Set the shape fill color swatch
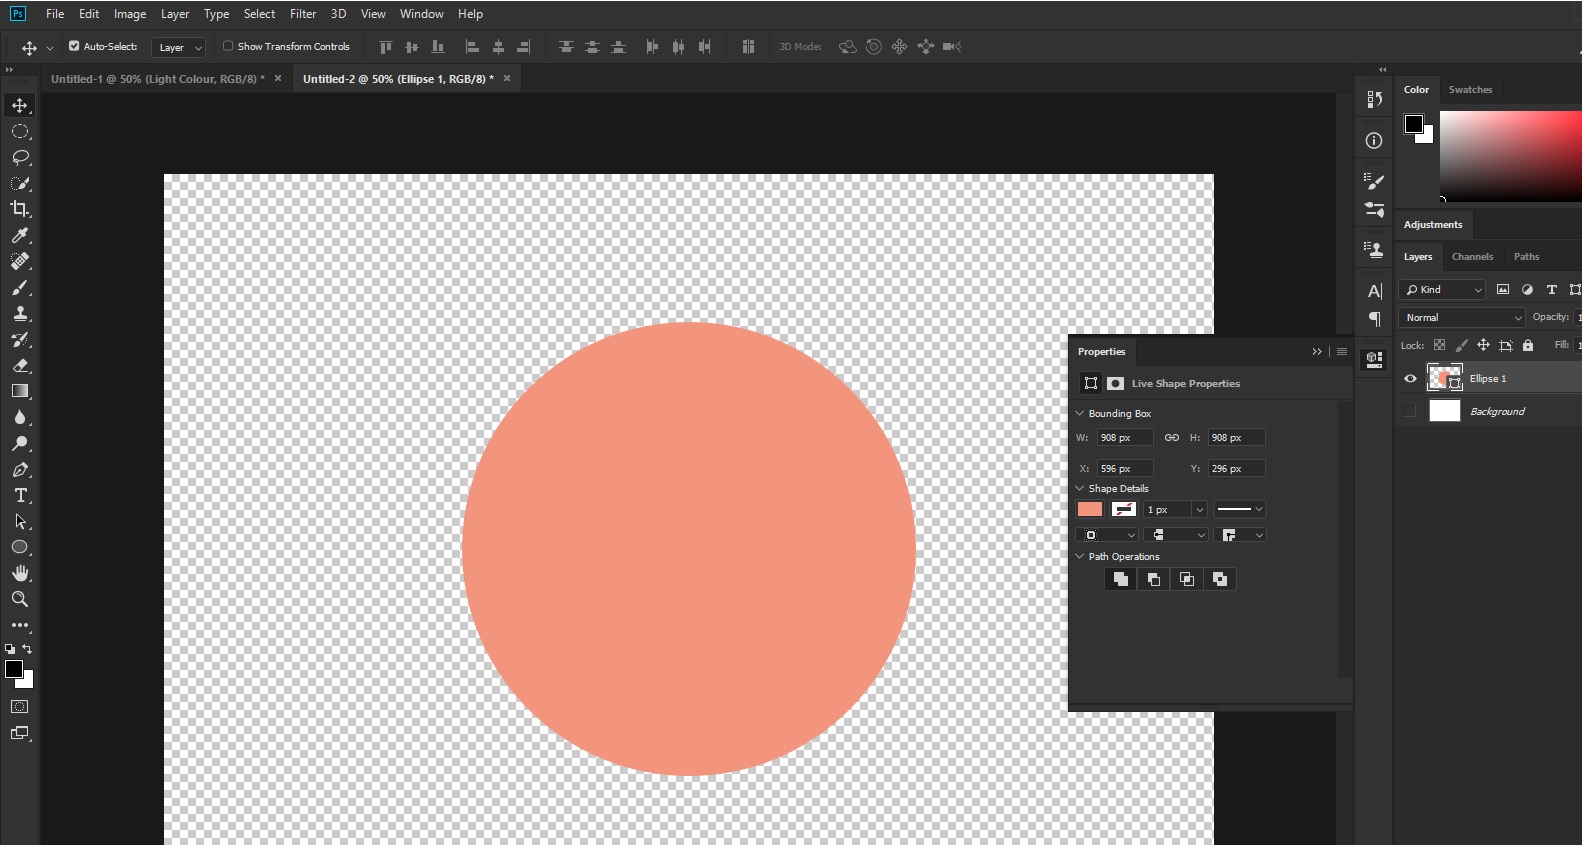Image resolution: width=1582 pixels, height=845 pixels. click(x=1090, y=509)
